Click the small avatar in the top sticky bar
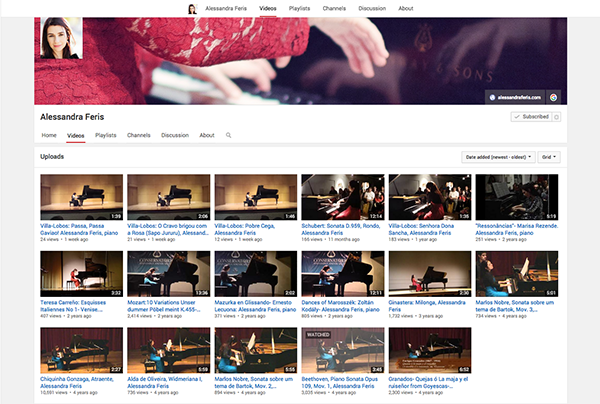 (x=192, y=8)
